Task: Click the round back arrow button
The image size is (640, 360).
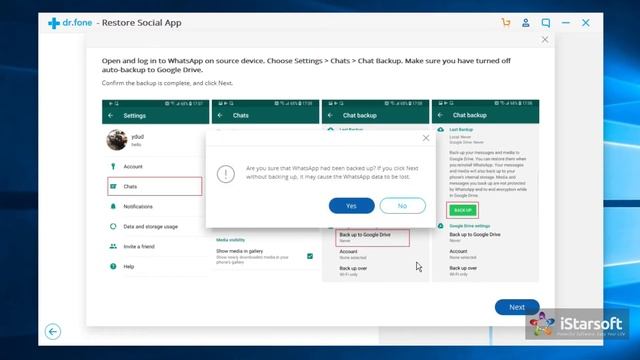Action: [53, 332]
